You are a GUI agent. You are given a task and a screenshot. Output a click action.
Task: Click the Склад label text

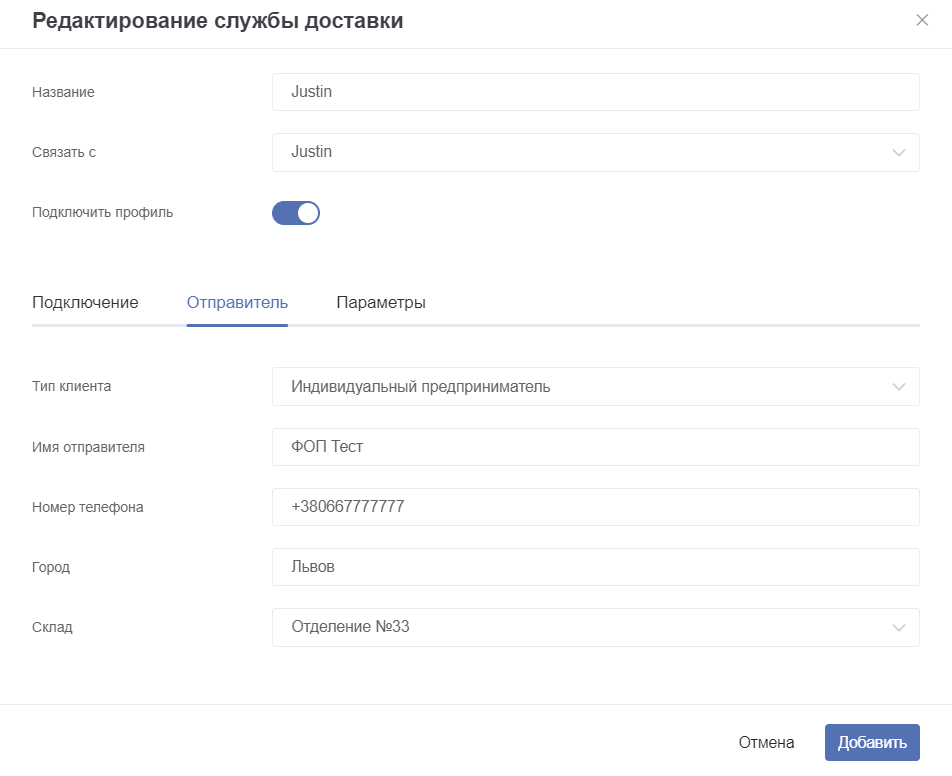click(52, 627)
